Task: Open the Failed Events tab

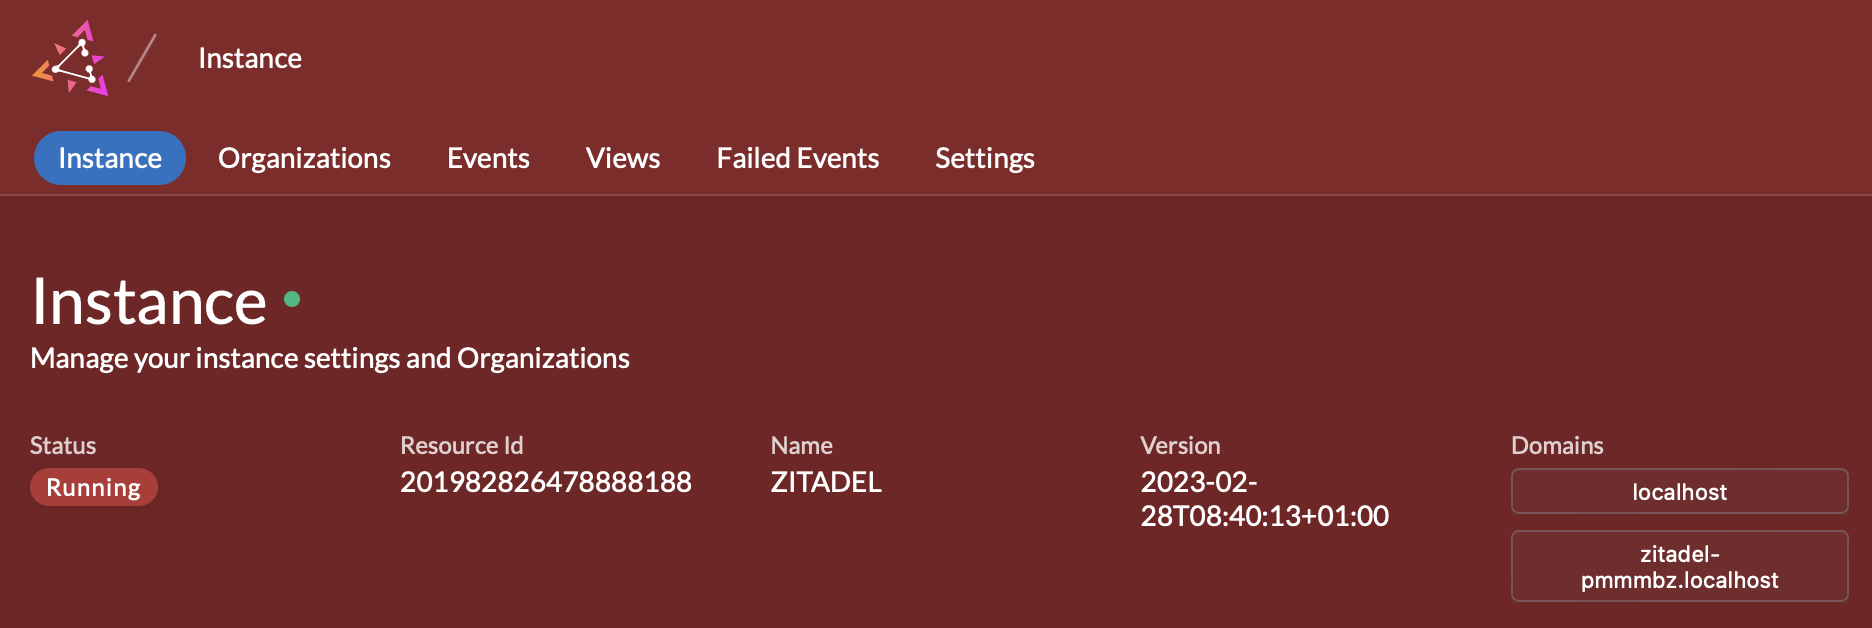Action: tap(798, 158)
